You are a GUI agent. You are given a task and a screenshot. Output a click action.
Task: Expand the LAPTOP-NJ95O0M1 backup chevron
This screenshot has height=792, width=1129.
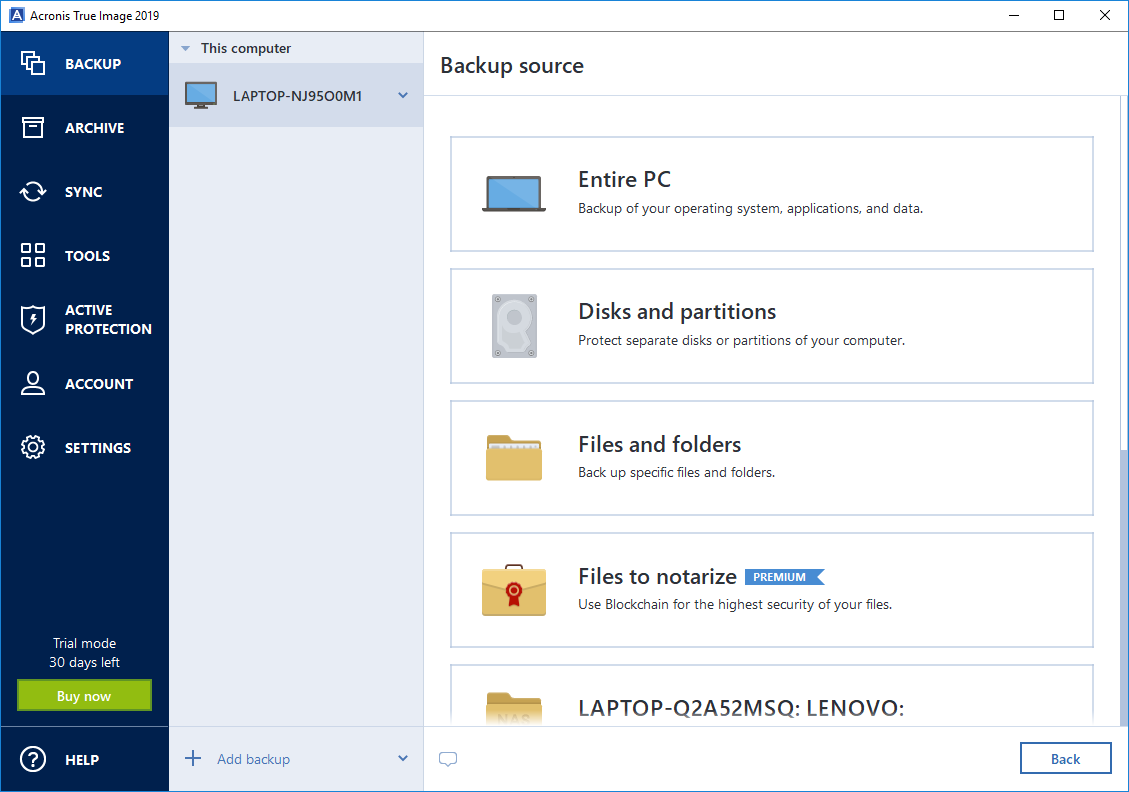pyautogui.click(x=403, y=96)
